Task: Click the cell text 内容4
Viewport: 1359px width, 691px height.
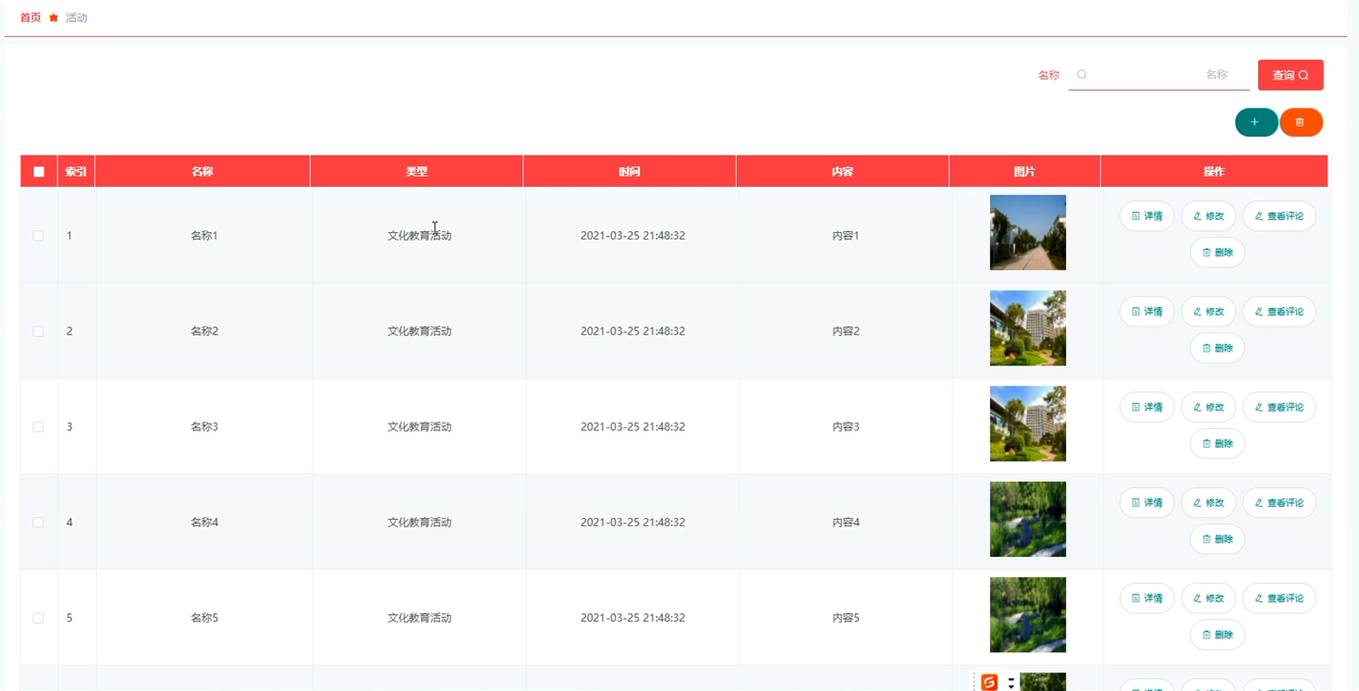Action: pos(846,522)
